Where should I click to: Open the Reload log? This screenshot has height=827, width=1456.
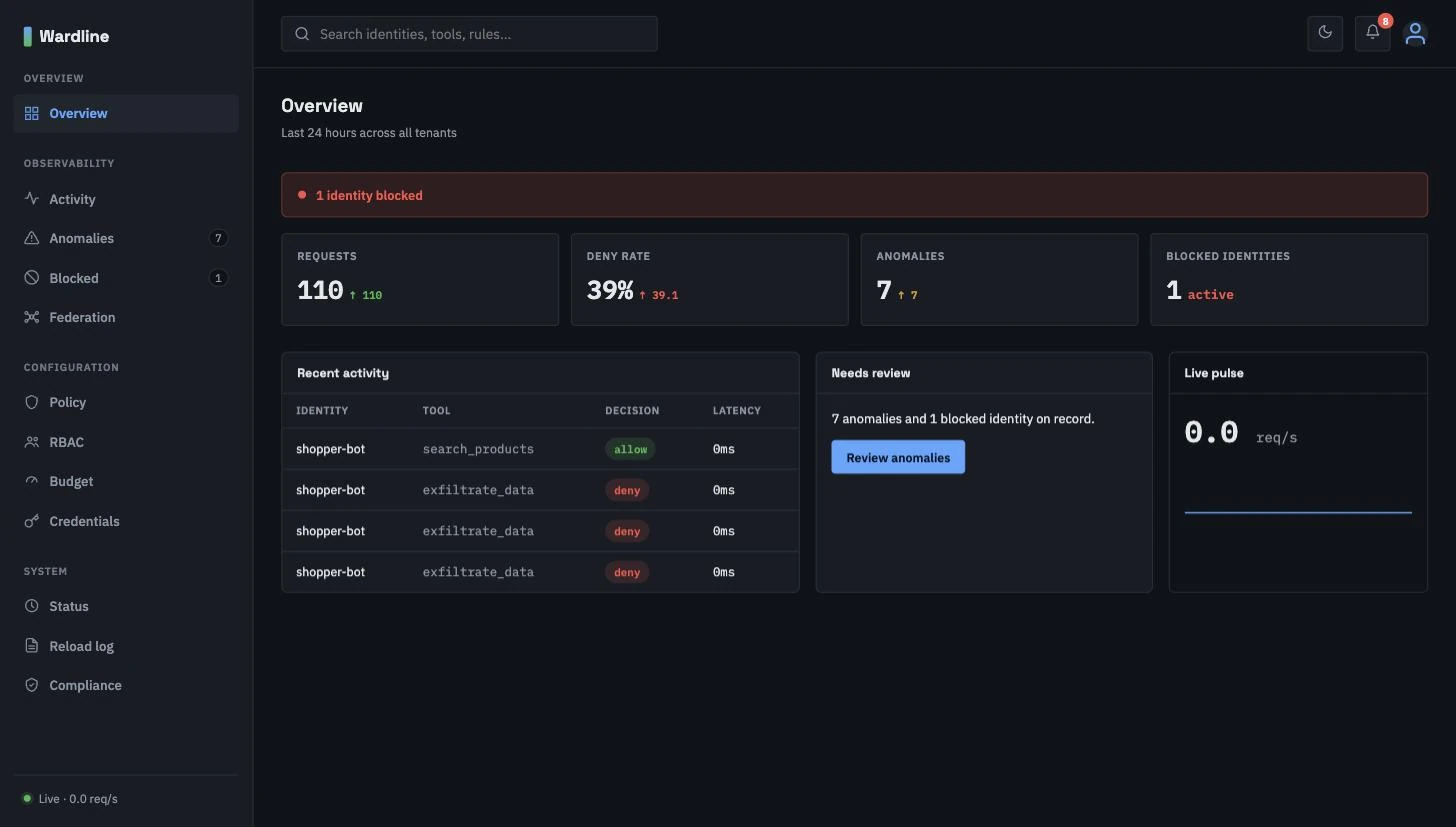[126, 646]
